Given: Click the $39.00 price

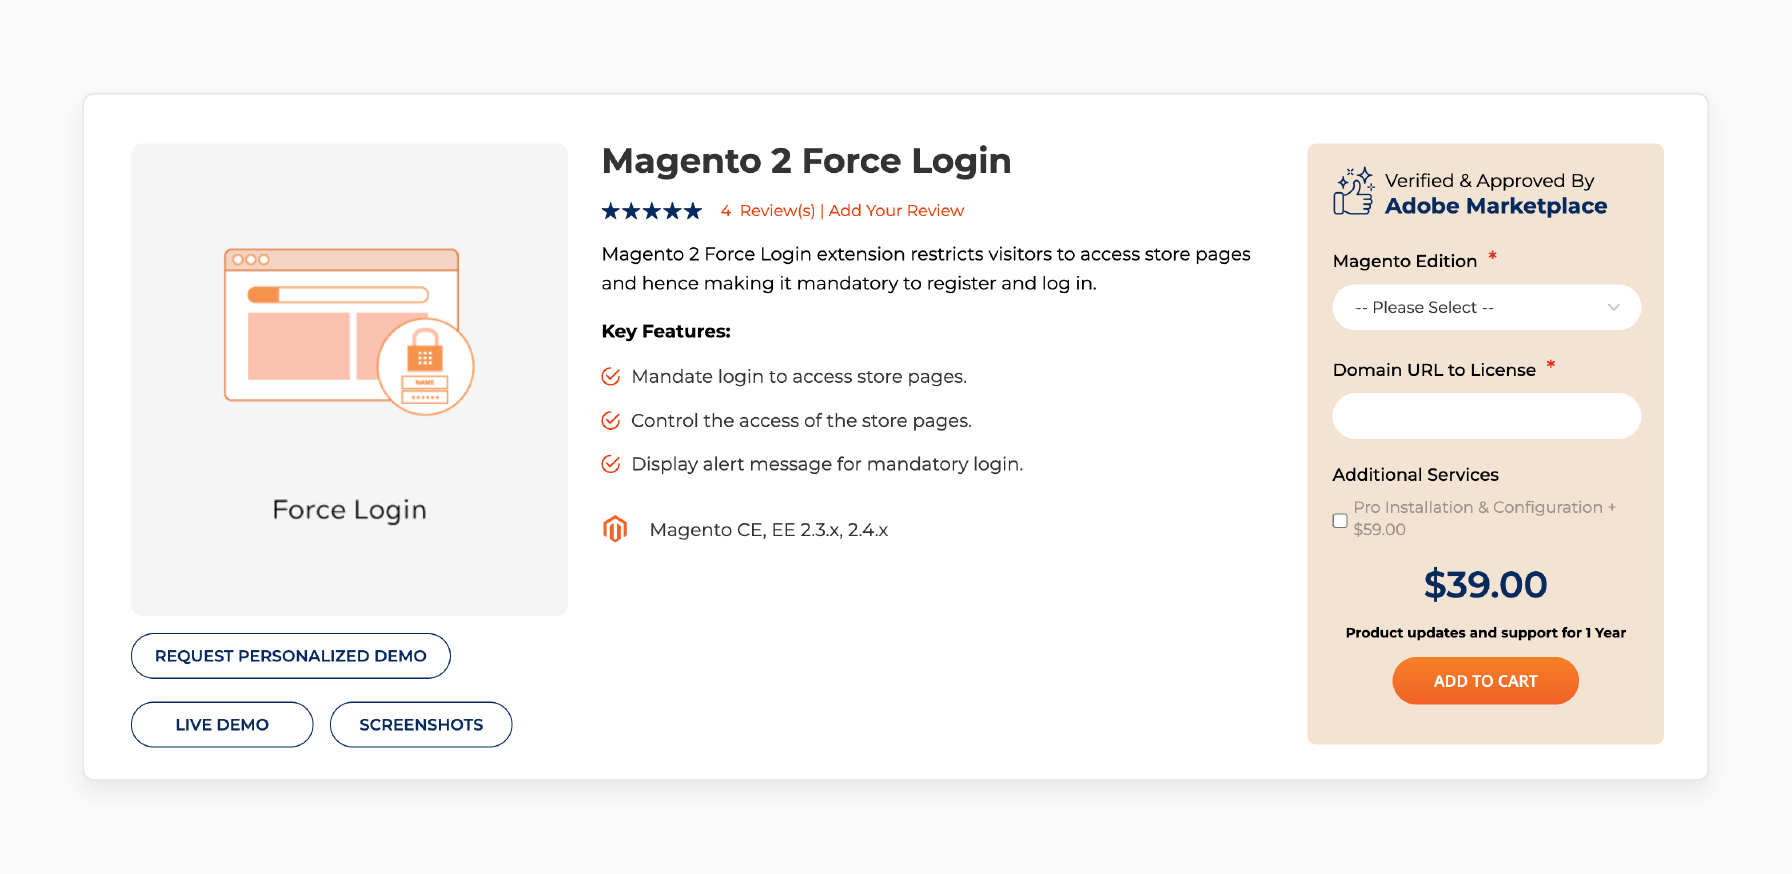Looking at the screenshot, I should pos(1485,585).
